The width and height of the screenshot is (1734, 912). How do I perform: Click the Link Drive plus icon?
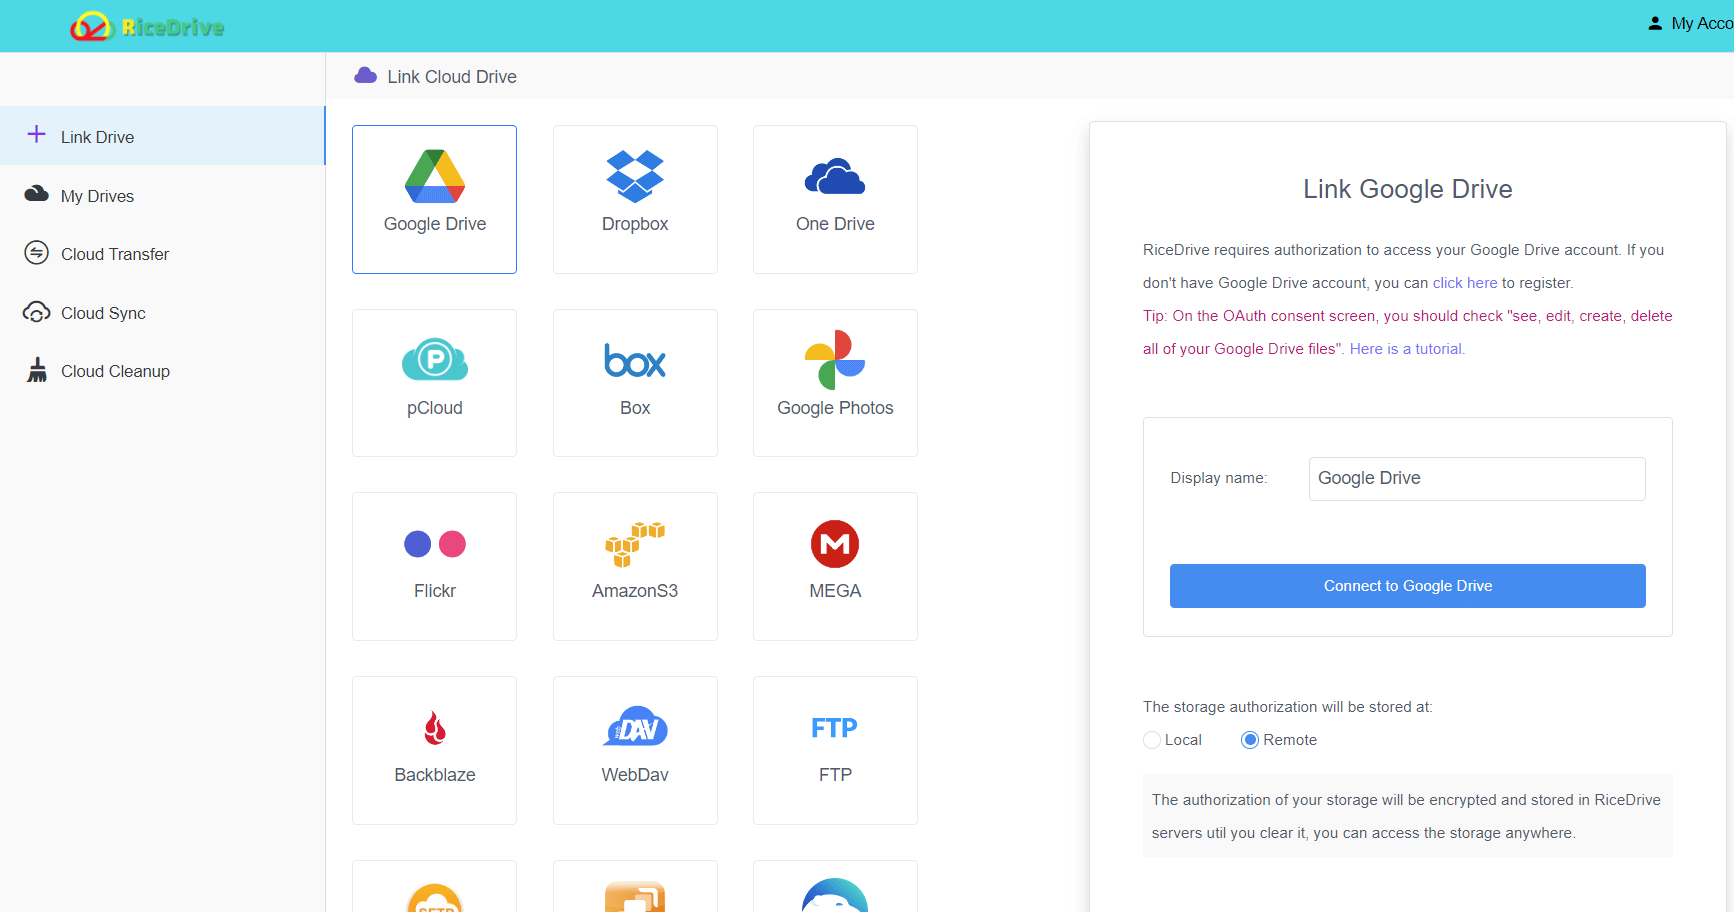click(36, 135)
